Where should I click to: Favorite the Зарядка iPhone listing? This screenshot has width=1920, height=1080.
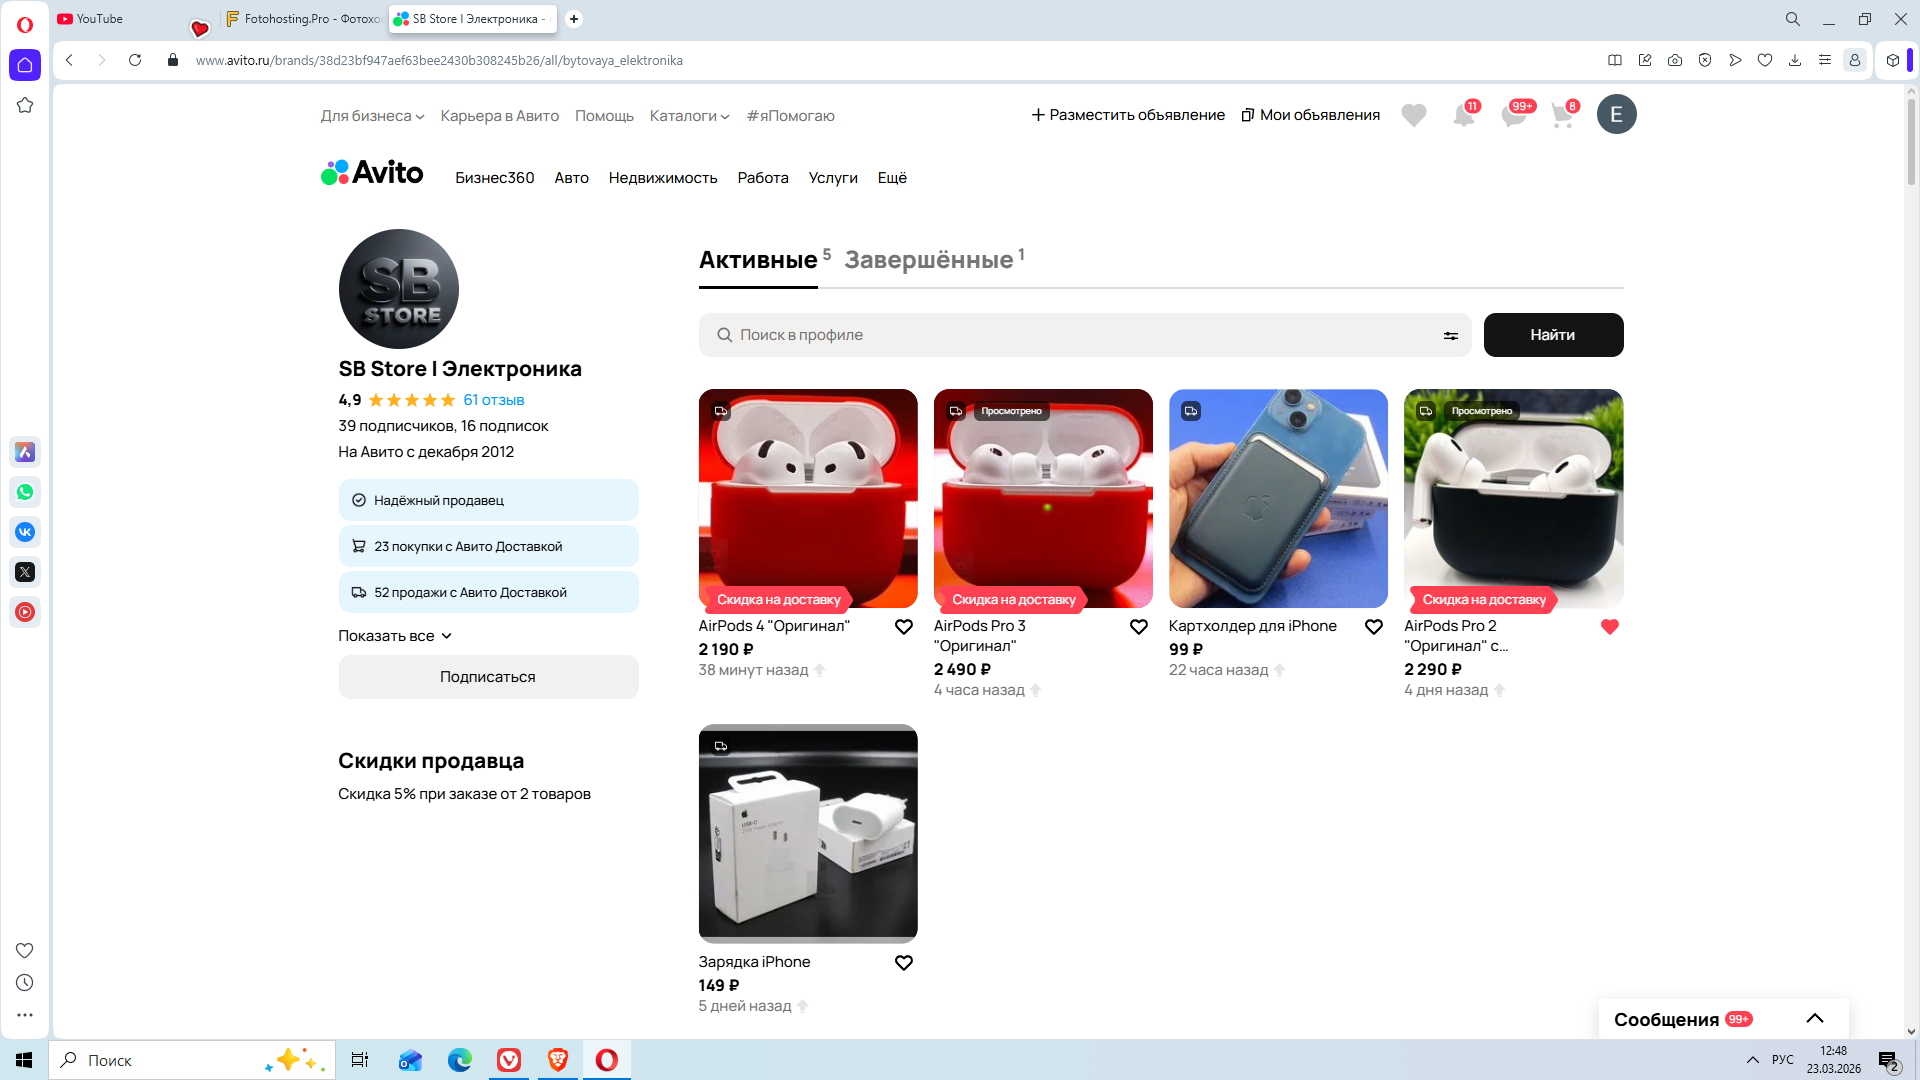click(903, 963)
